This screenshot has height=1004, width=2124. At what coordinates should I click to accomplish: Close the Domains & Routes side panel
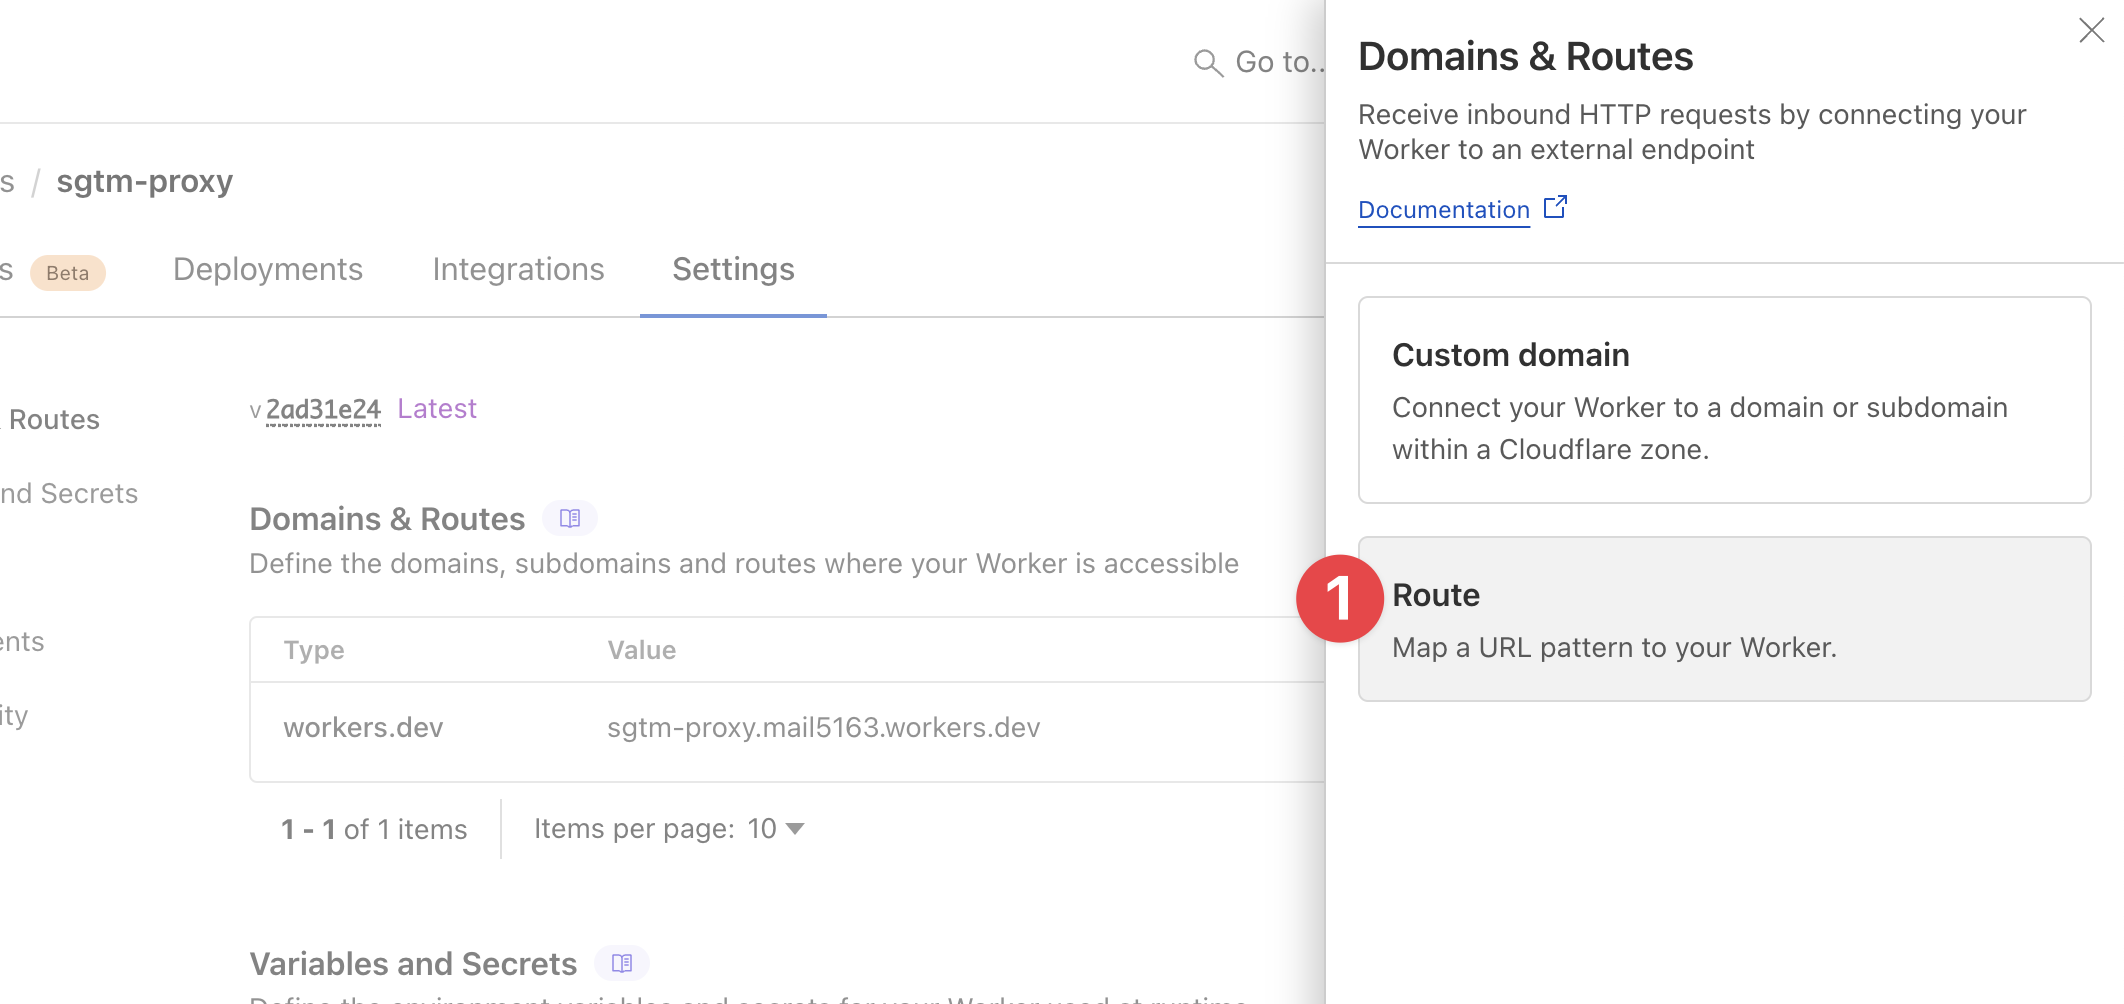(x=2091, y=30)
